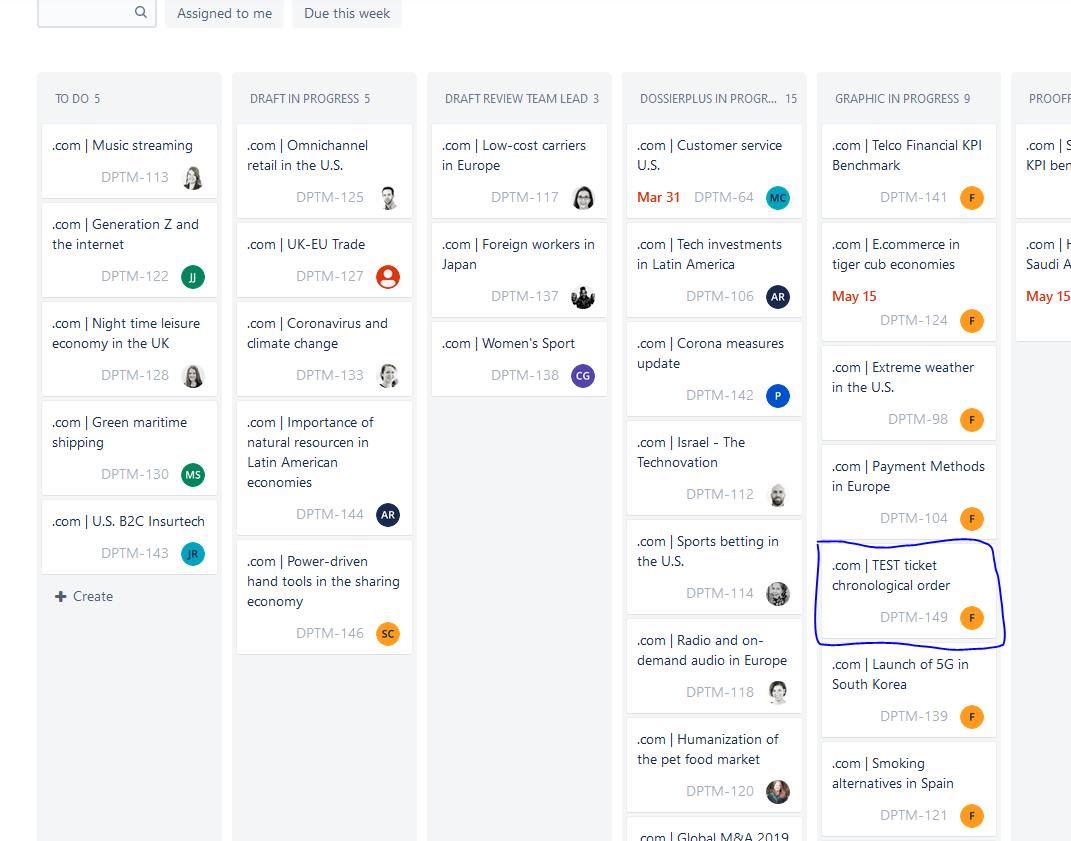Select the Women's Sport card

pyautogui.click(x=519, y=359)
